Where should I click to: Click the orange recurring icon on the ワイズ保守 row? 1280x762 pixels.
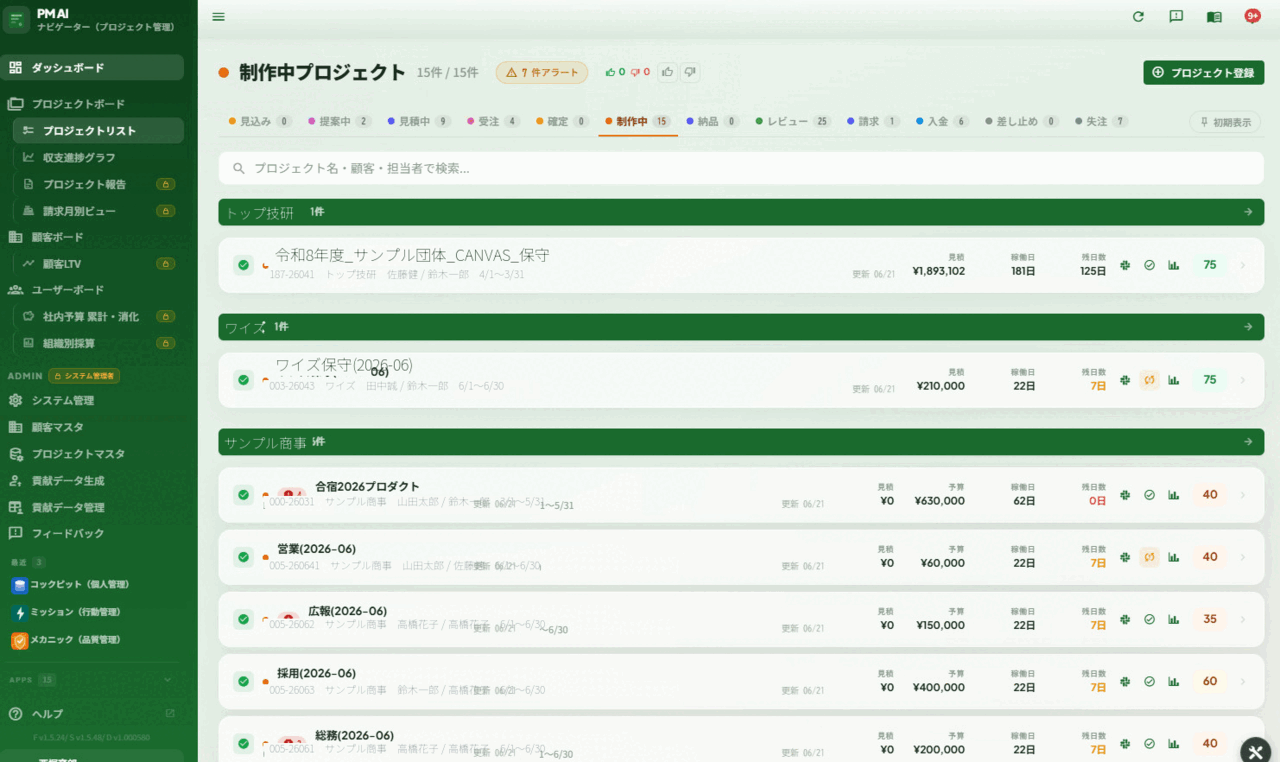coord(1149,380)
